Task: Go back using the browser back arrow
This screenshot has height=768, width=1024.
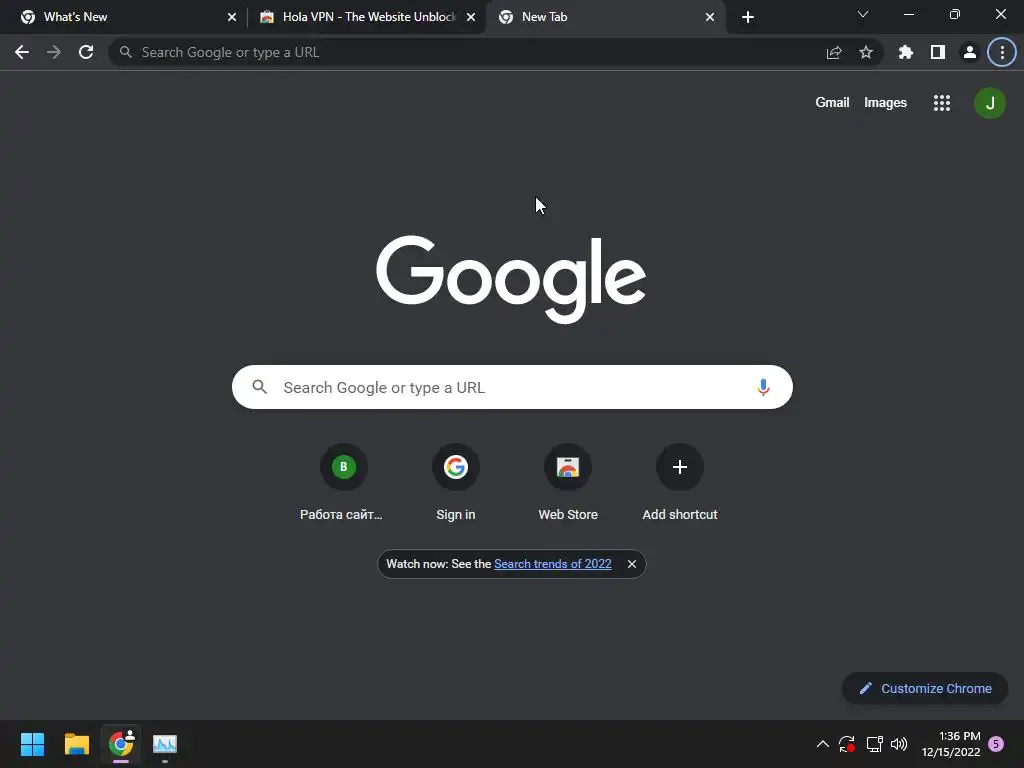Action: 22,52
